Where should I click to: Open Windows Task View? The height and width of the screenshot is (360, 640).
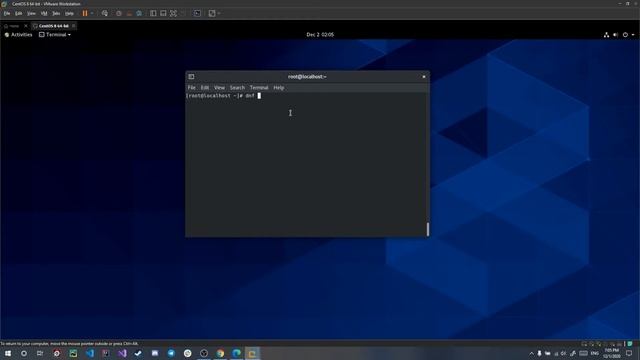(x=40, y=353)
